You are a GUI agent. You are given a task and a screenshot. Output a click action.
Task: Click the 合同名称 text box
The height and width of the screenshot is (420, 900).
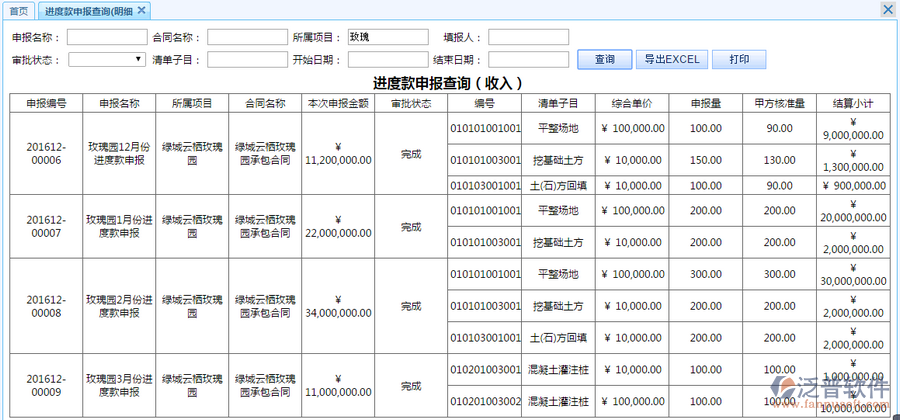pyautogui.click(x=247, y=37)
